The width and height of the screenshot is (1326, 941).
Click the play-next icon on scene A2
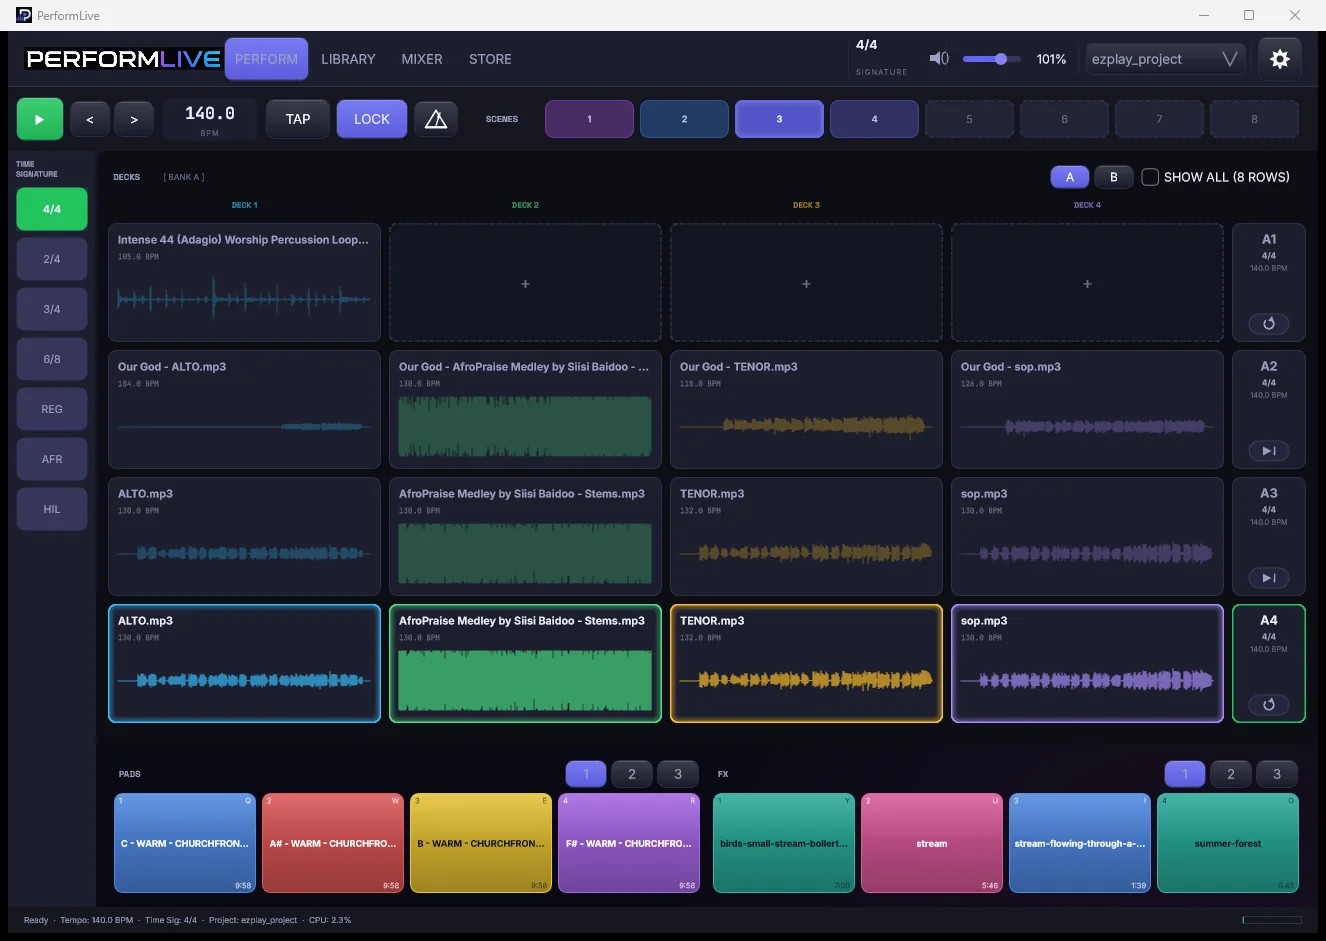click(x=1269, y=450)
